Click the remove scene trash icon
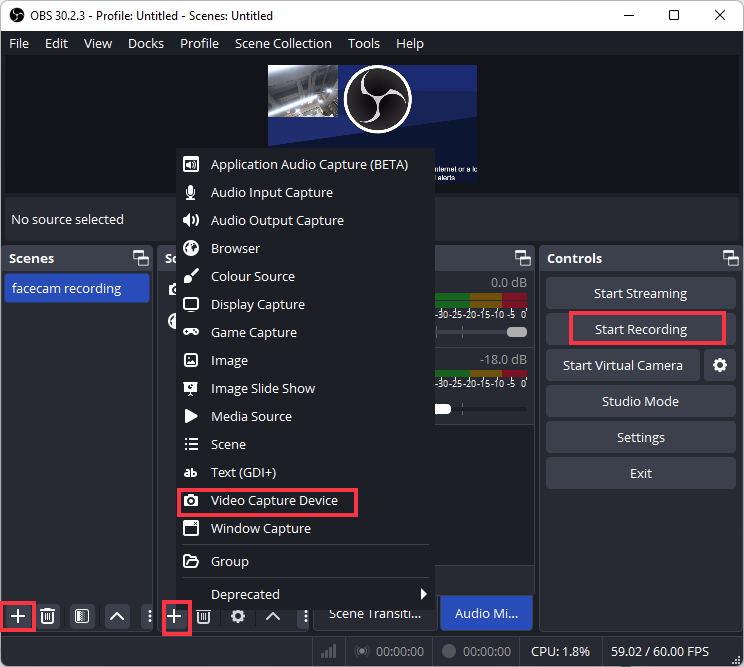This screenshot has height=667, width=744. point(47,616)
